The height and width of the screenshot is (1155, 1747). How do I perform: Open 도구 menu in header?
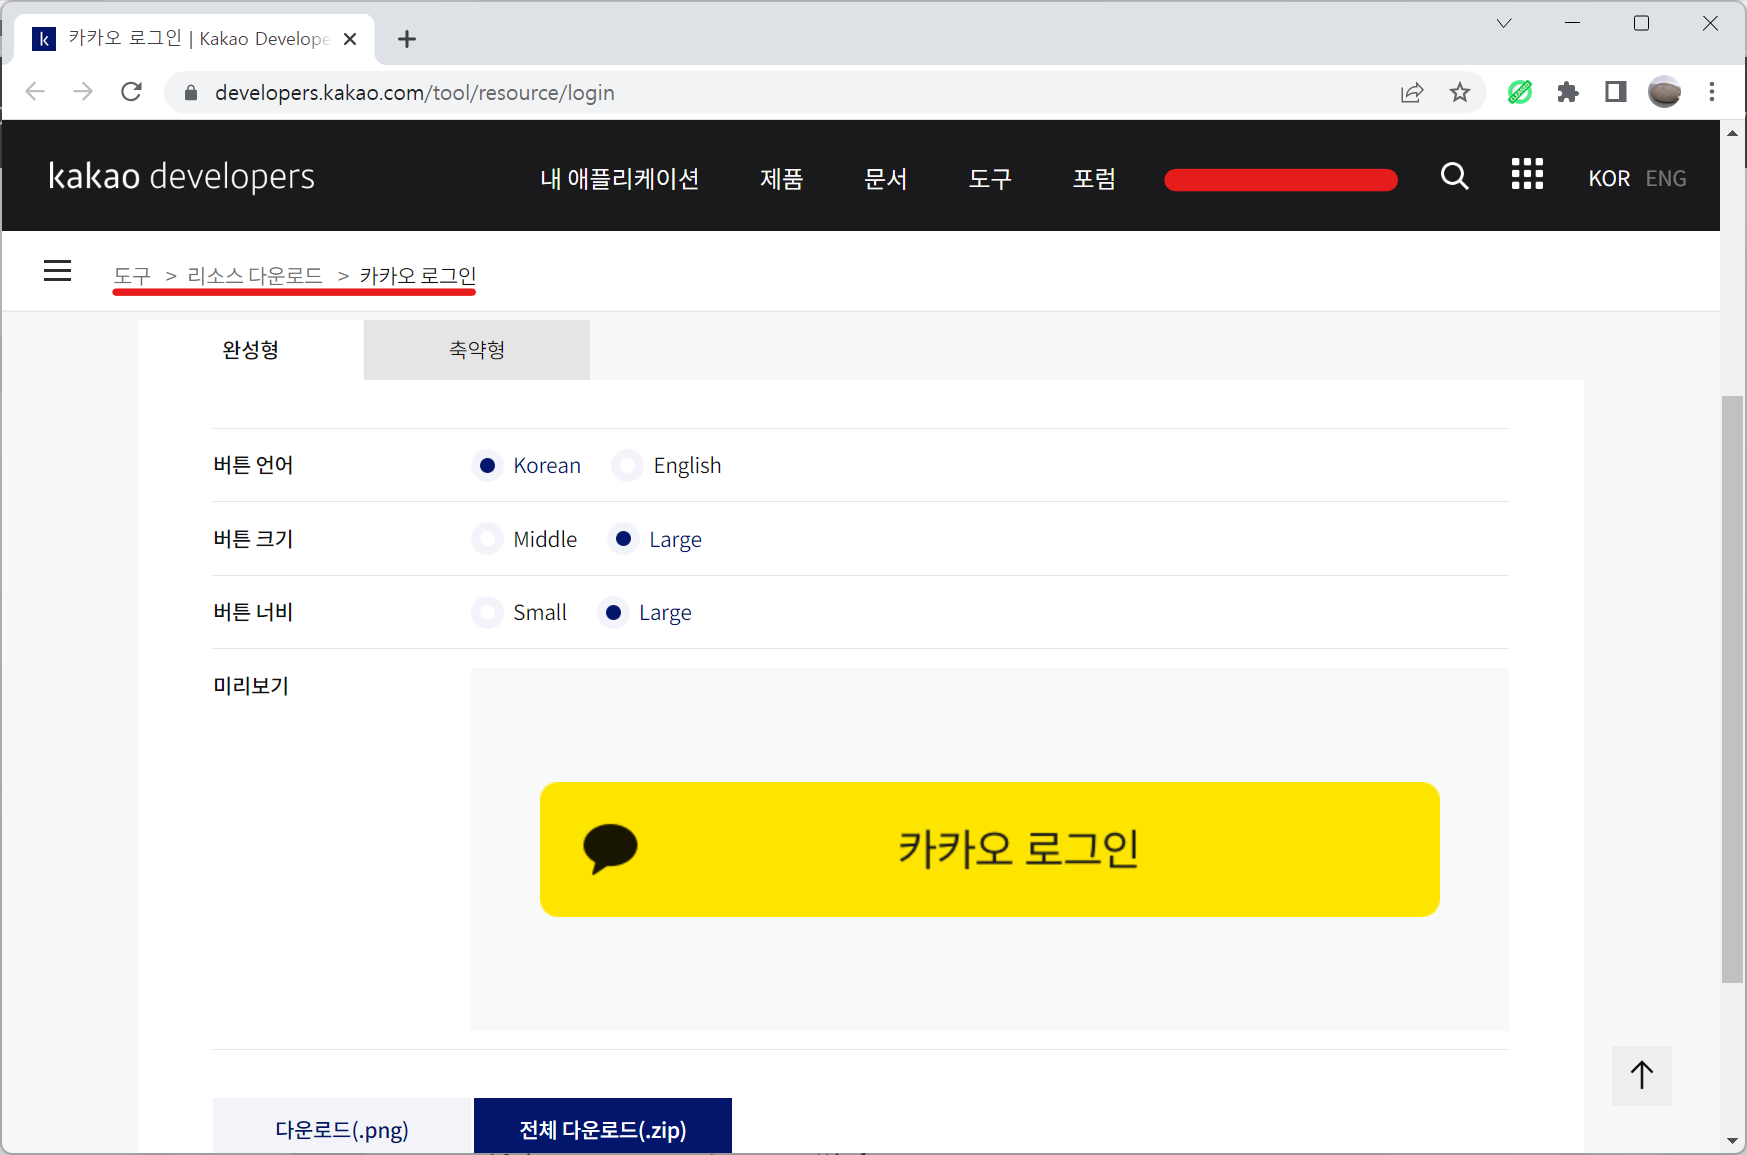tap(990, 178)
